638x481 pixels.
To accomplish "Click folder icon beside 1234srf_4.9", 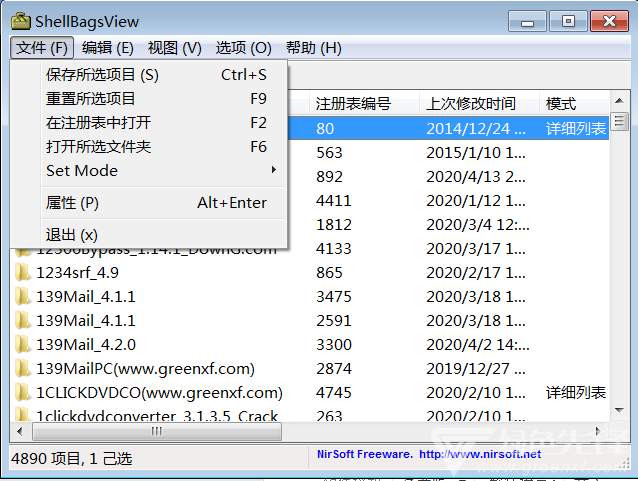I will [x=22, y=273].
